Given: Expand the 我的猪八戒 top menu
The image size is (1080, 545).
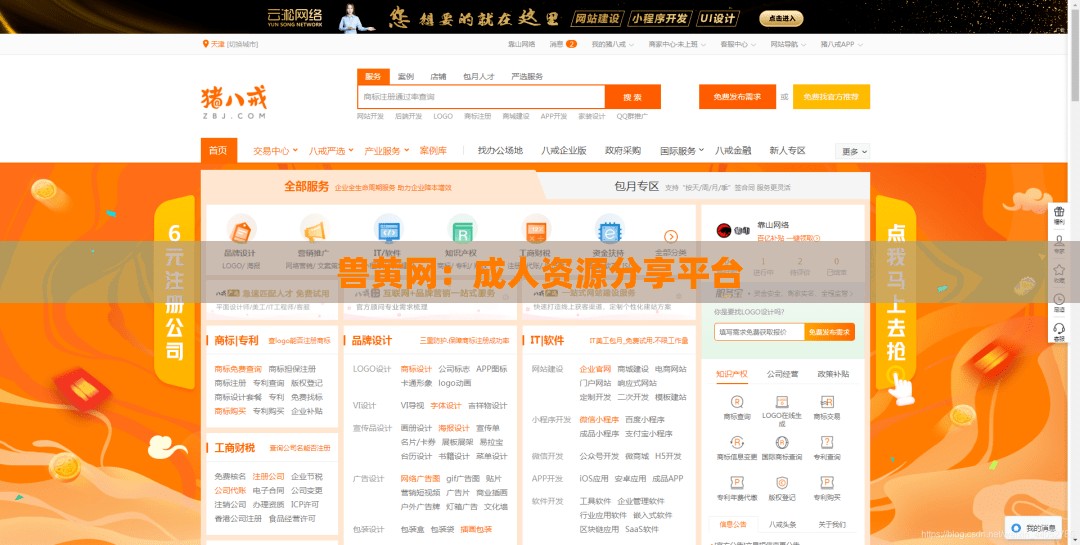Looking at the screenshot, I should tap(612, 44).
